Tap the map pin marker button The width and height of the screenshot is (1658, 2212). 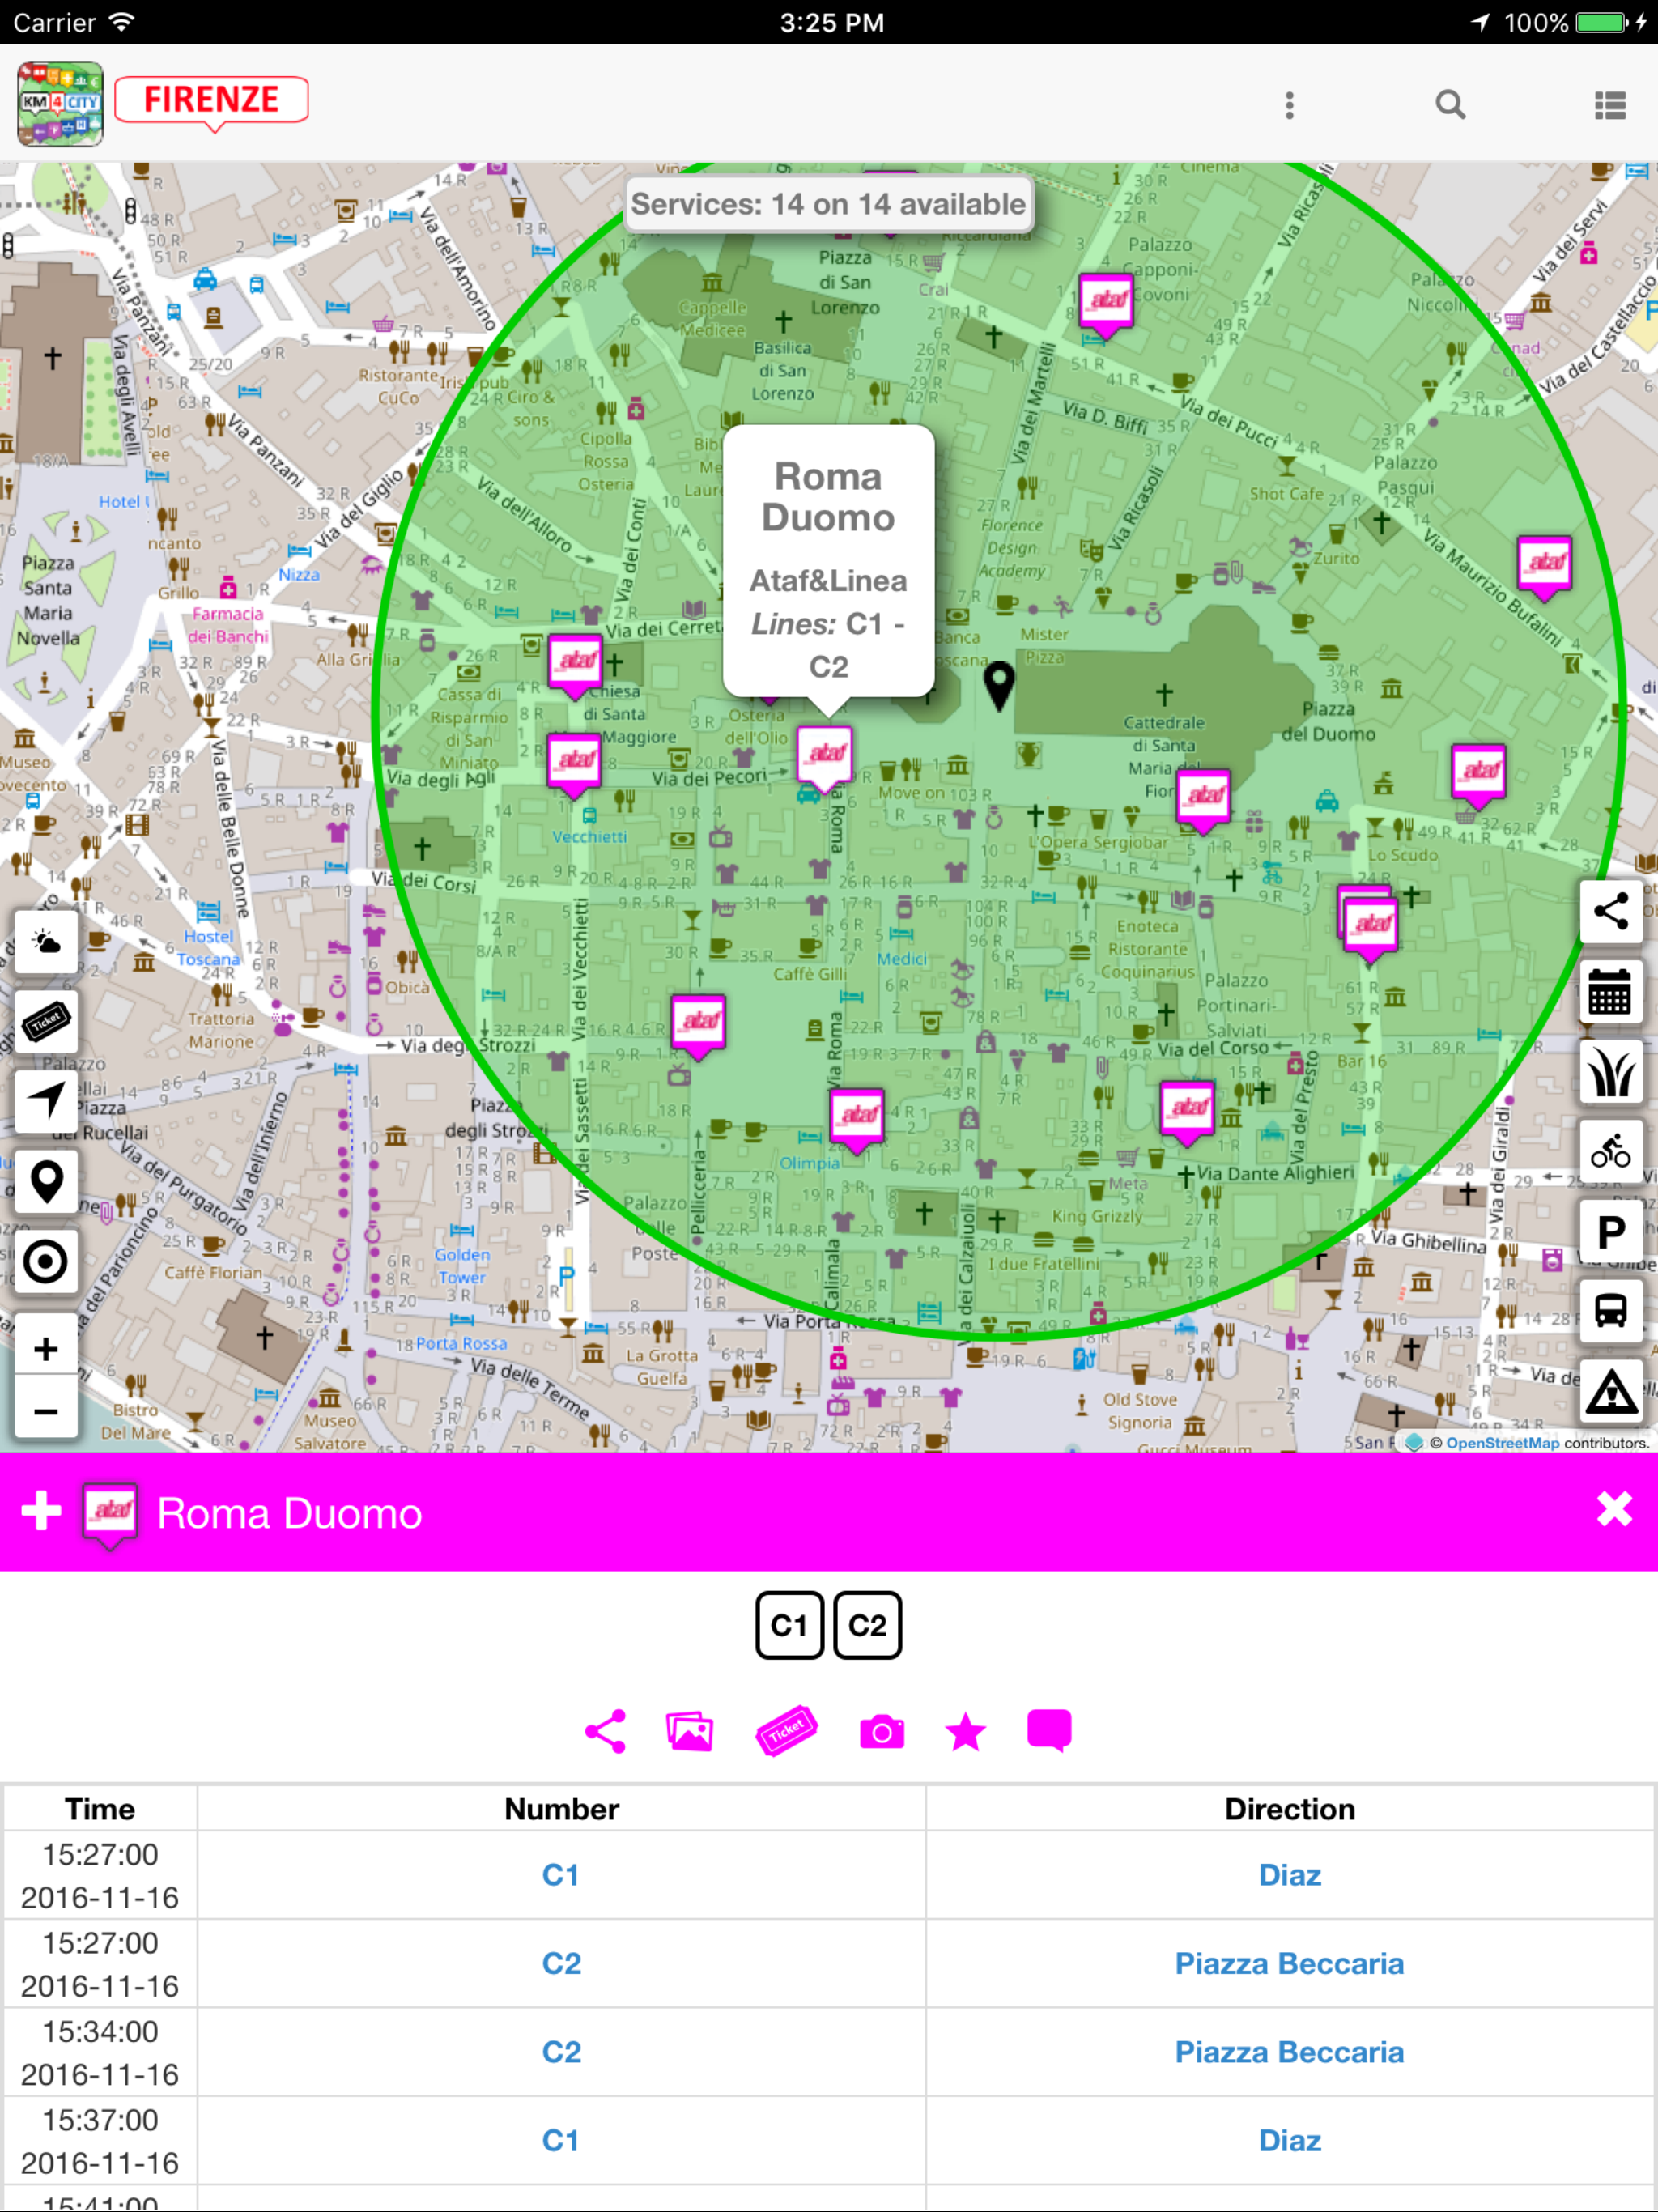[x=46, y=1181]
